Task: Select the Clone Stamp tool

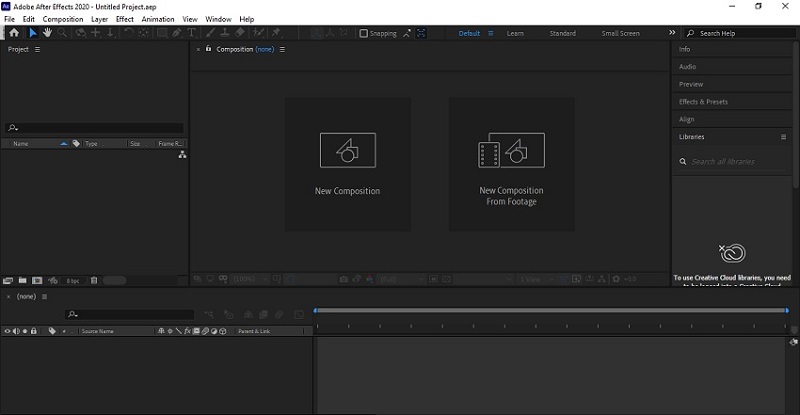Action: click(224, 33)
